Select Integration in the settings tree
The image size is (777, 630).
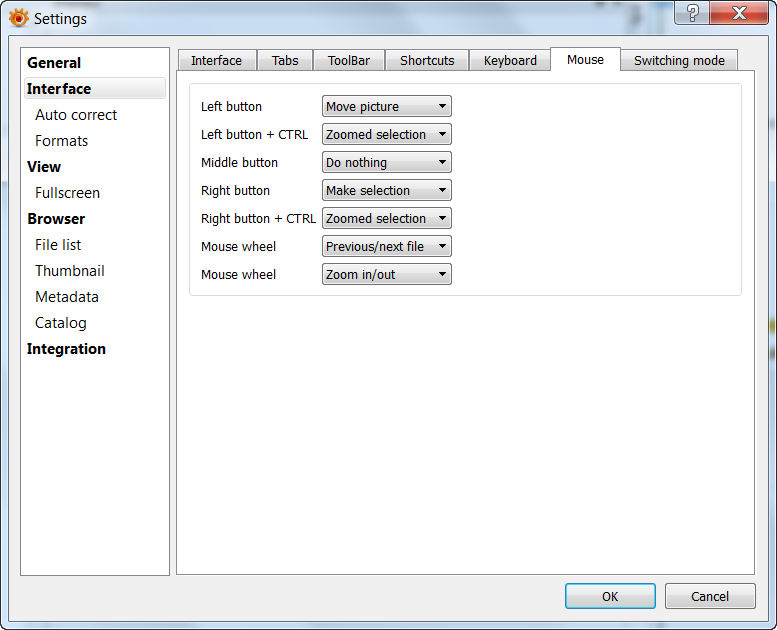66,349
